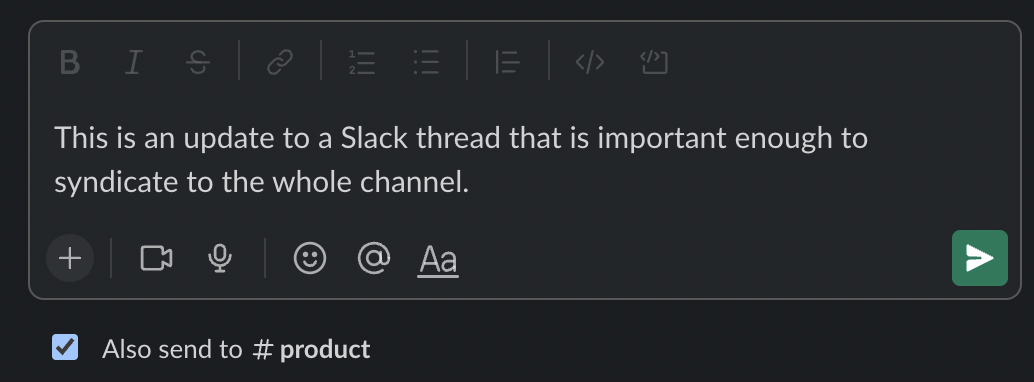
Task: Click the 'Also send to' label text
Action: click(172, 349)
